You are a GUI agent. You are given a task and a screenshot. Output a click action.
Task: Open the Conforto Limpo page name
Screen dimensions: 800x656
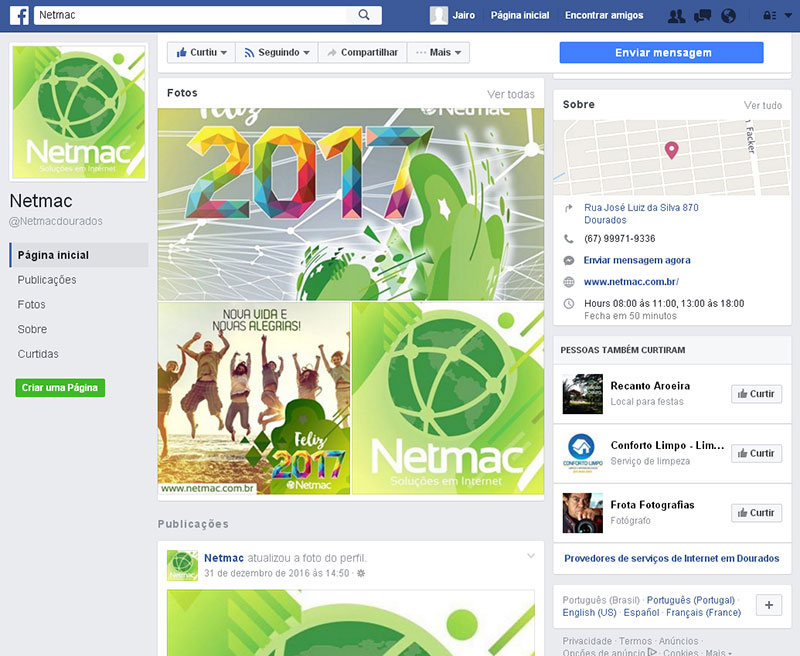[667, 445]
